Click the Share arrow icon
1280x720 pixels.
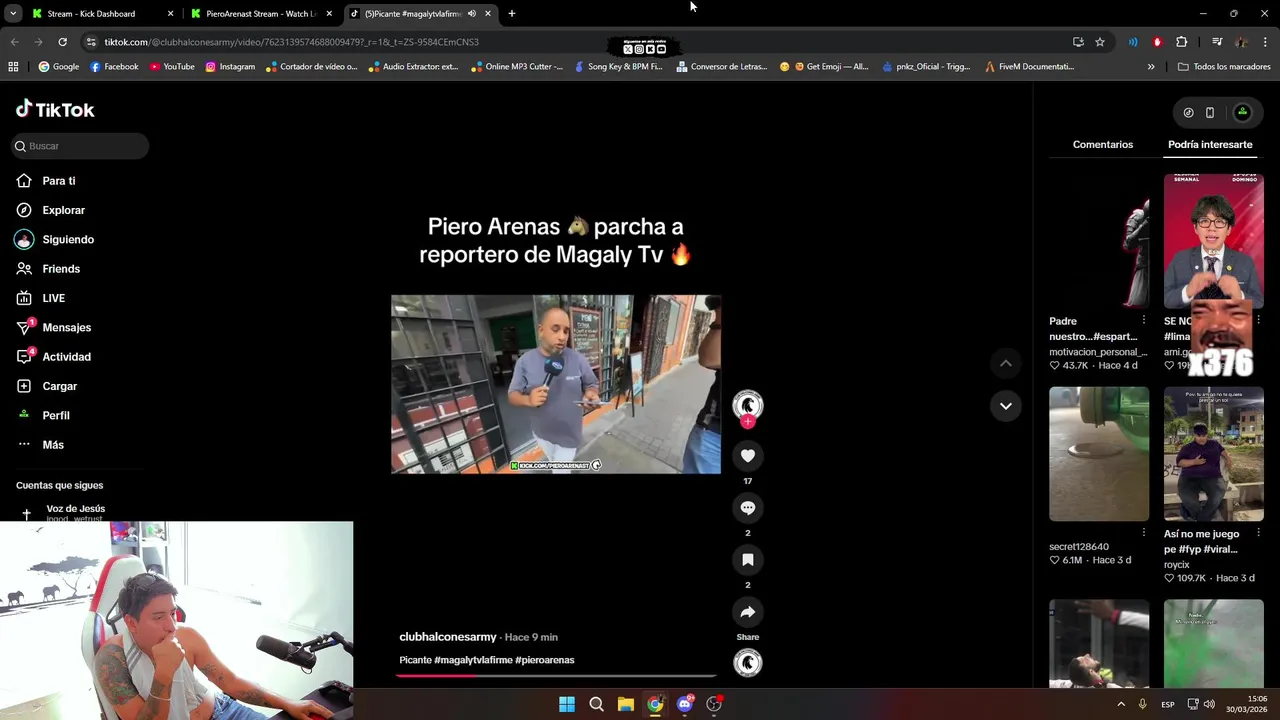tap(747, 612)
